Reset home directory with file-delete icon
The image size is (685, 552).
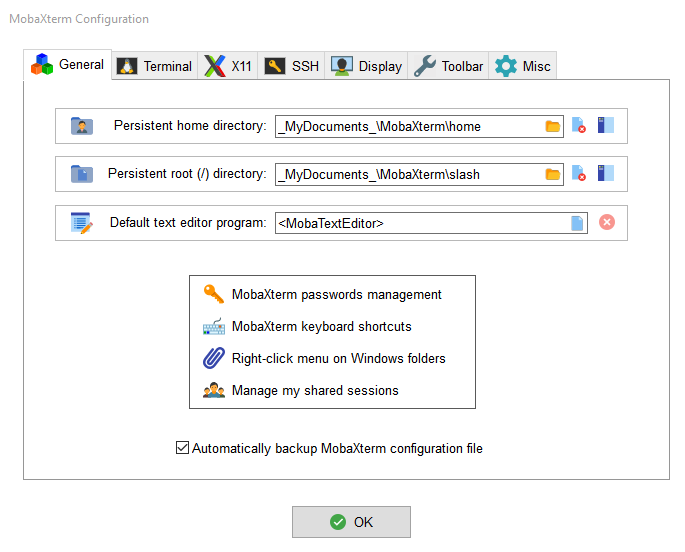pyautogui.click(x=579, y=126)
